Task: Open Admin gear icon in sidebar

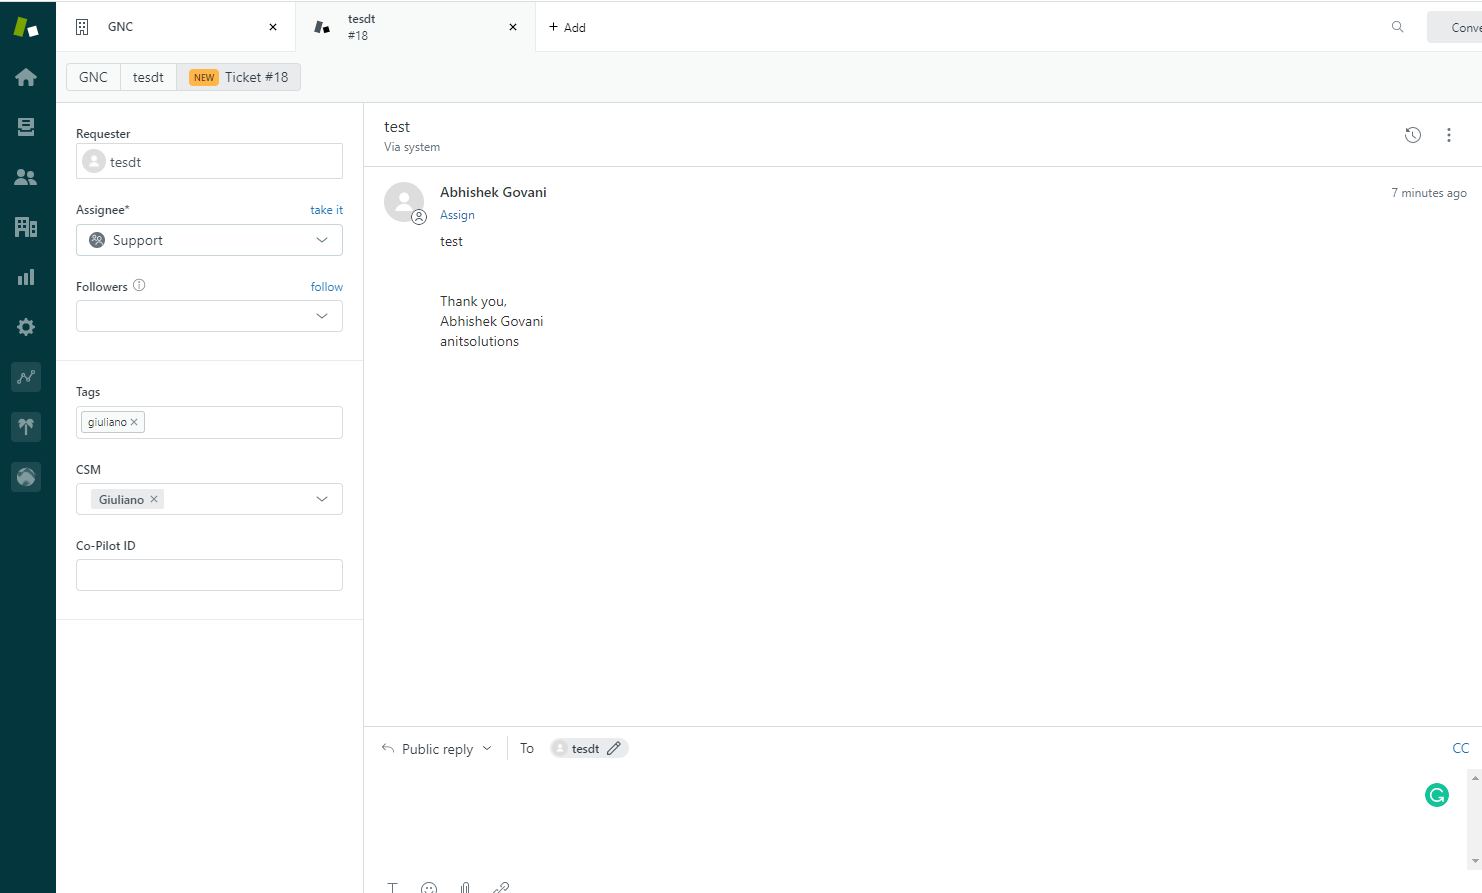Action: pos(26,327)
